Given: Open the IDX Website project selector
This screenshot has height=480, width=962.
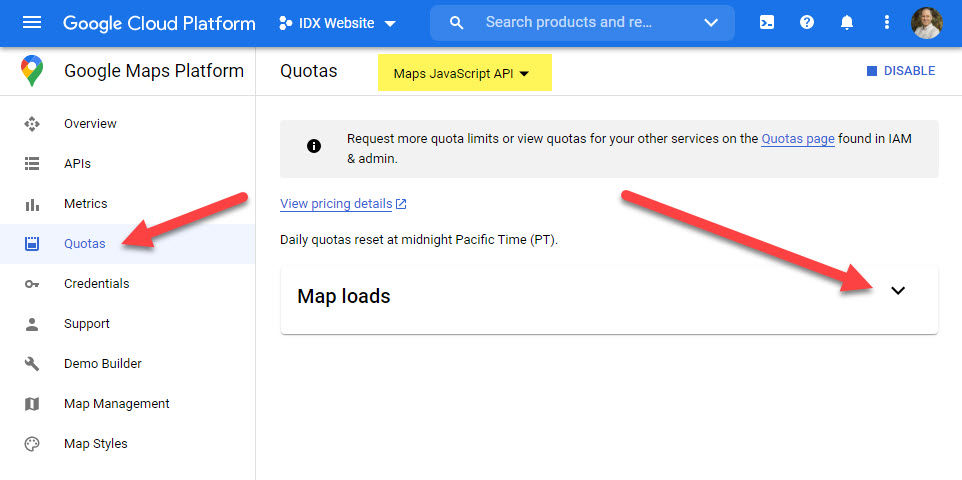Looking at the screenshot, I should coord(337,23).
